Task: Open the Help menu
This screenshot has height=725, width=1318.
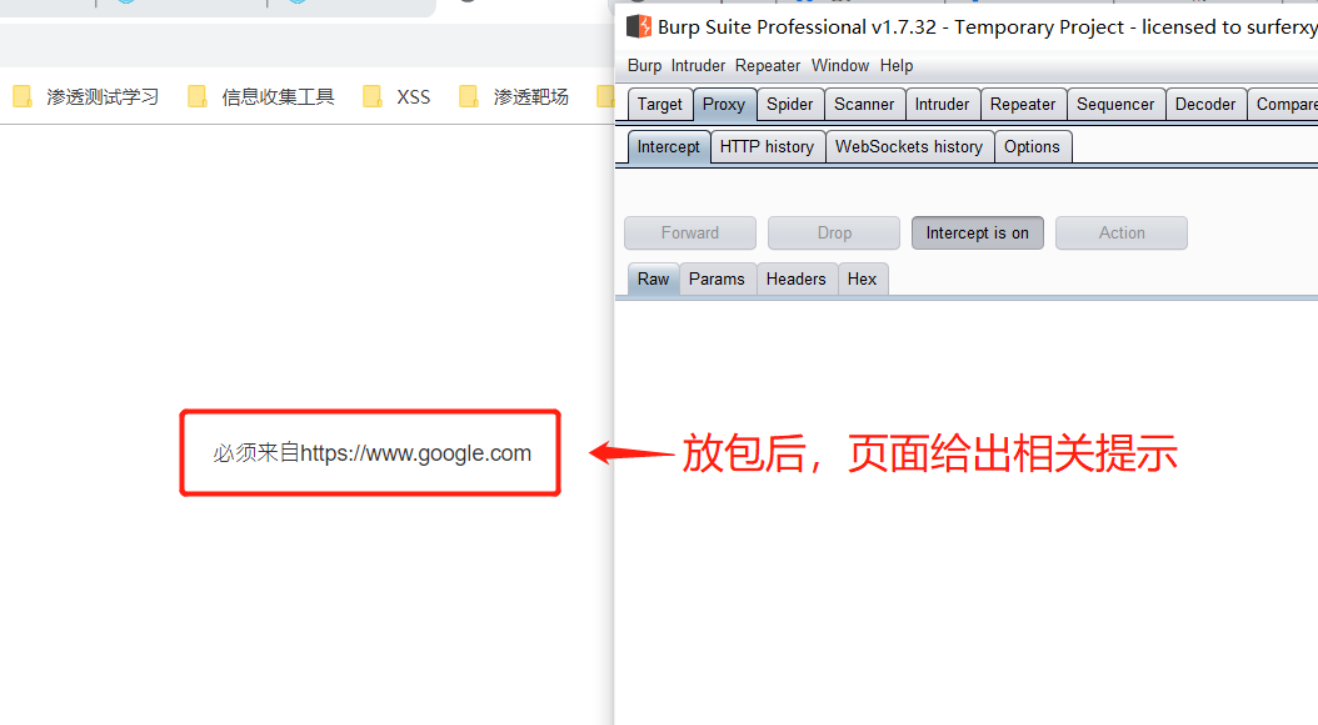Action: (896, 66)
